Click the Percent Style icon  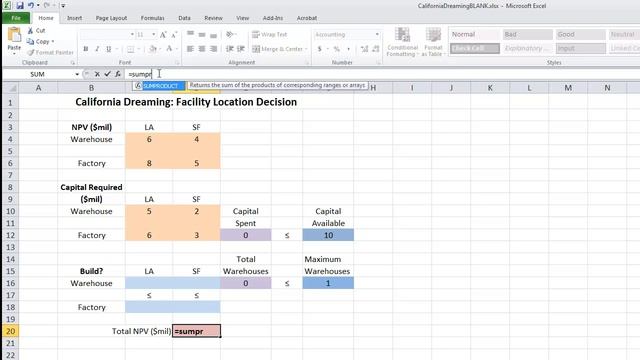[337, 49]
